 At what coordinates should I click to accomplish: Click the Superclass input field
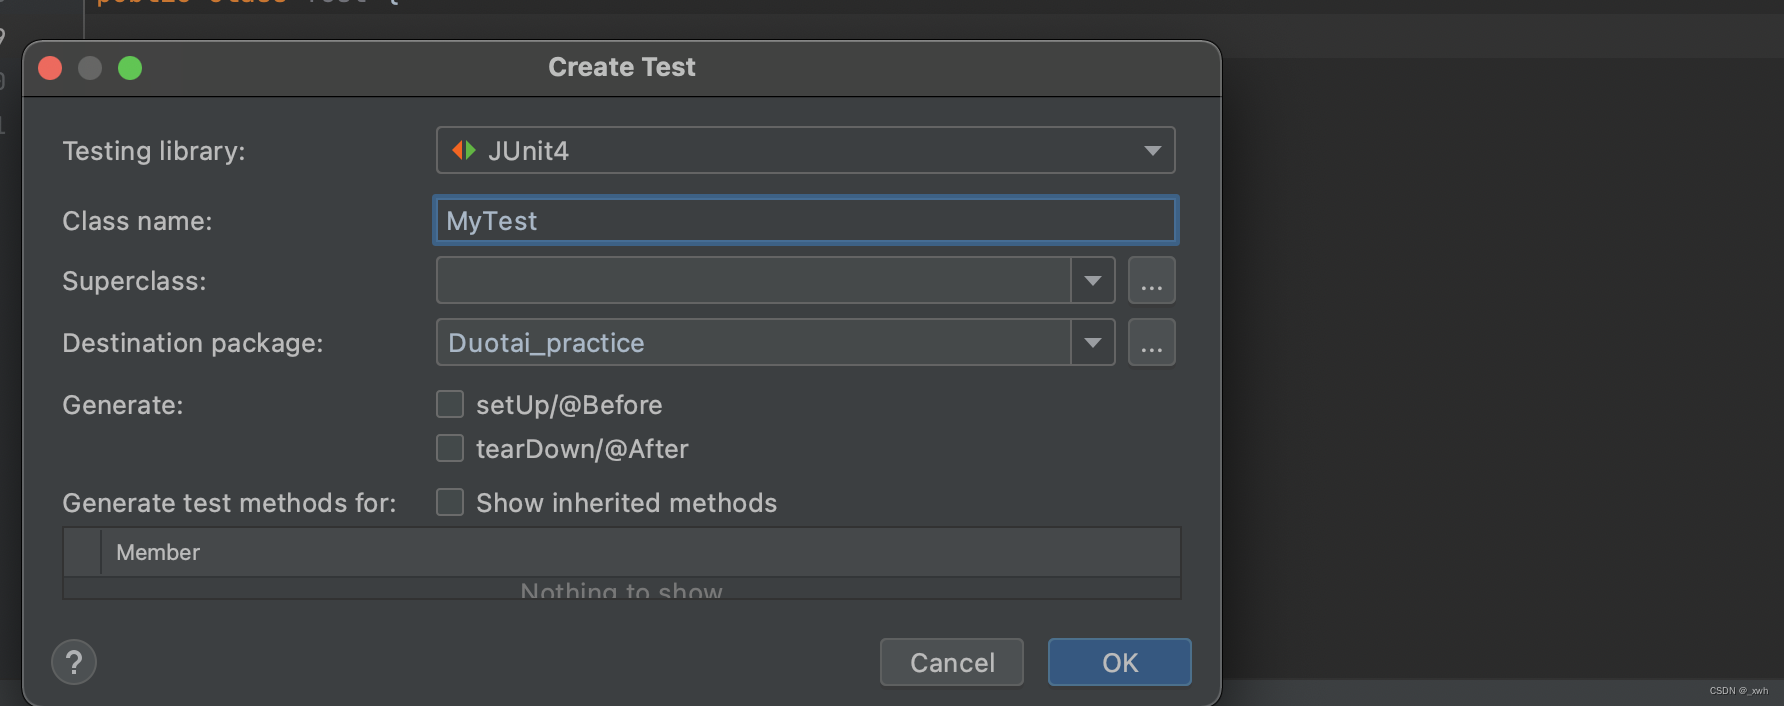tap(753, 281)
